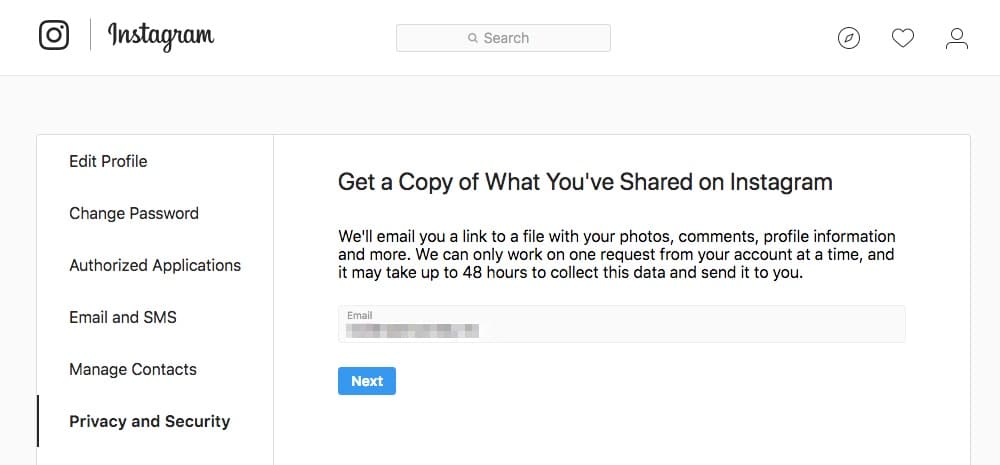Click the Instagram camera logo icon

[x=54, y=36]
